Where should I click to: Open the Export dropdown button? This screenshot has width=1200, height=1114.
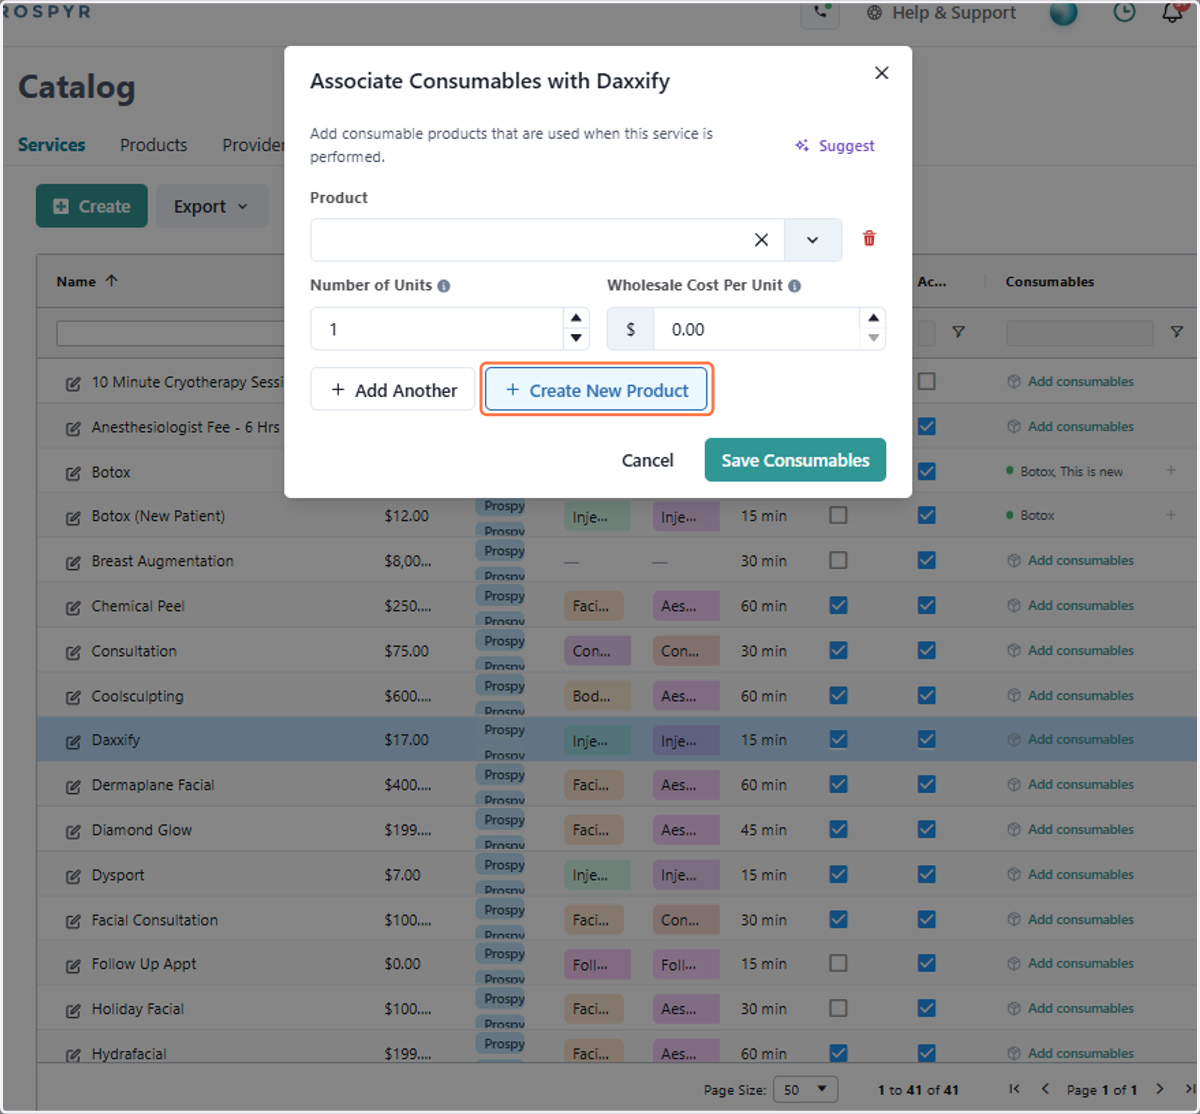(212, 206)
